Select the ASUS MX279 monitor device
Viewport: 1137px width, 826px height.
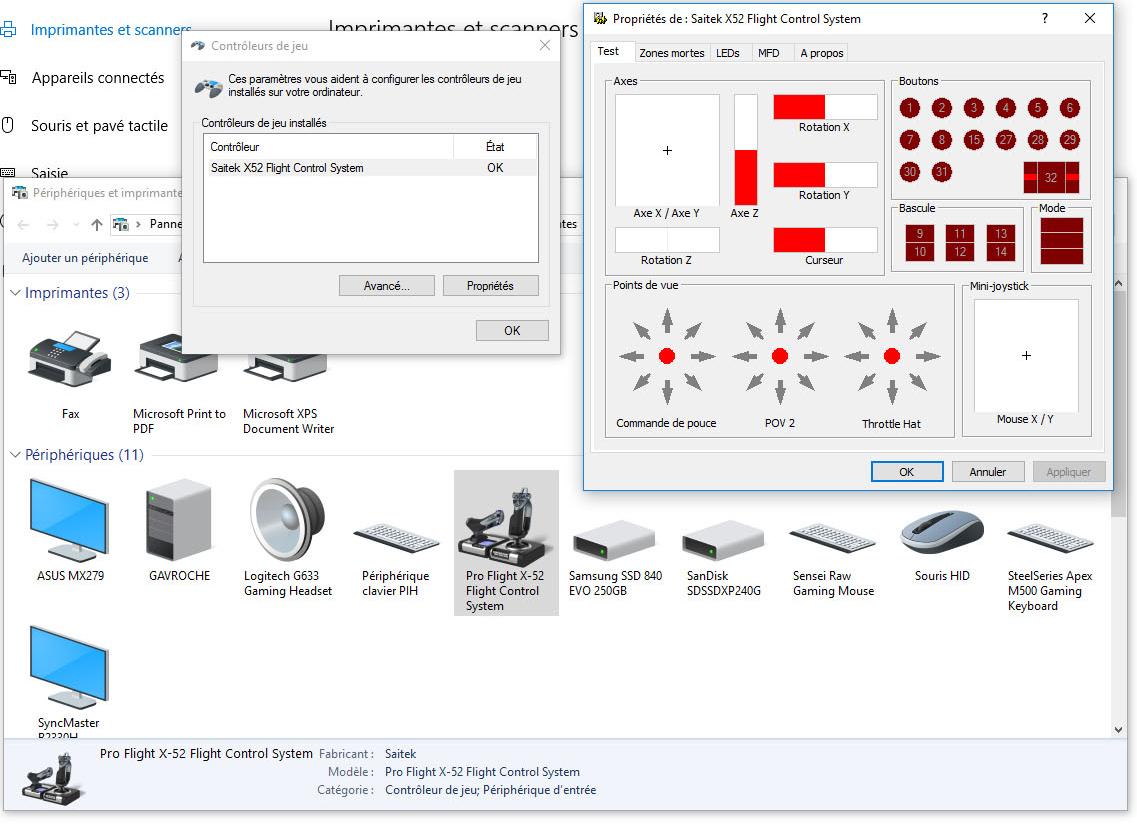70,530
